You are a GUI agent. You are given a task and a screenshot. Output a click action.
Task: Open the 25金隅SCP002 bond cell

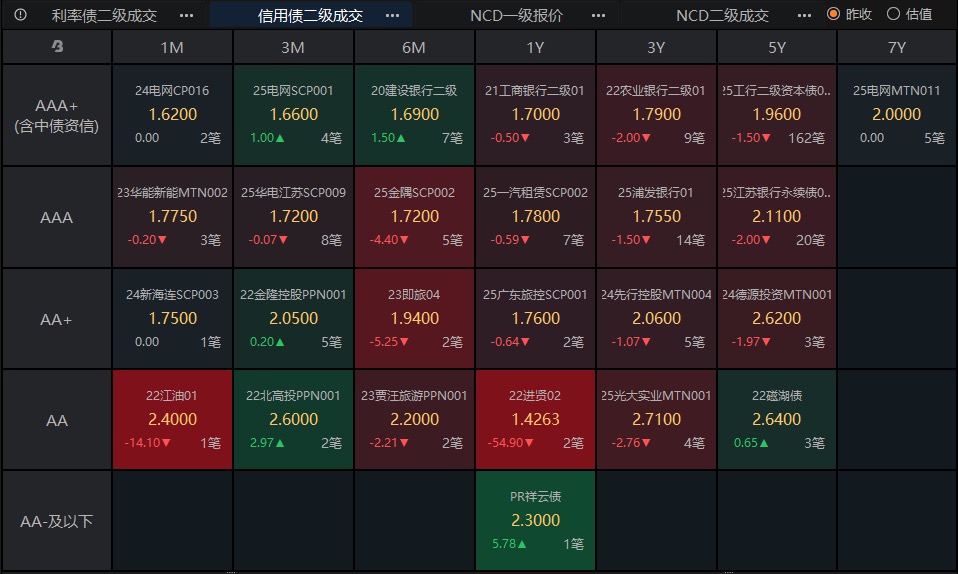pos(414,217)
